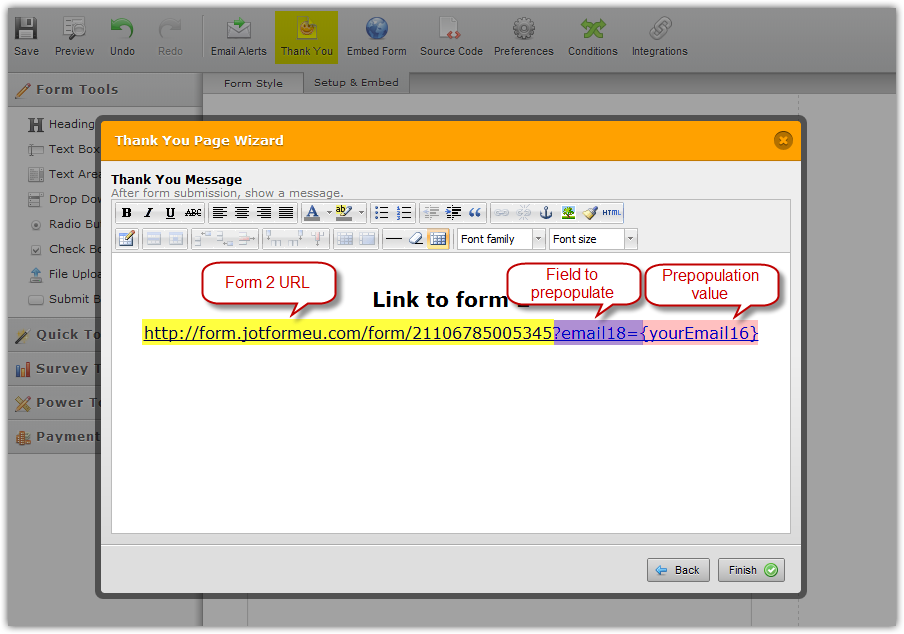Close the Thank You Page Wizard
The width and height of the screenshot is (904, 634).
(783, 140)
